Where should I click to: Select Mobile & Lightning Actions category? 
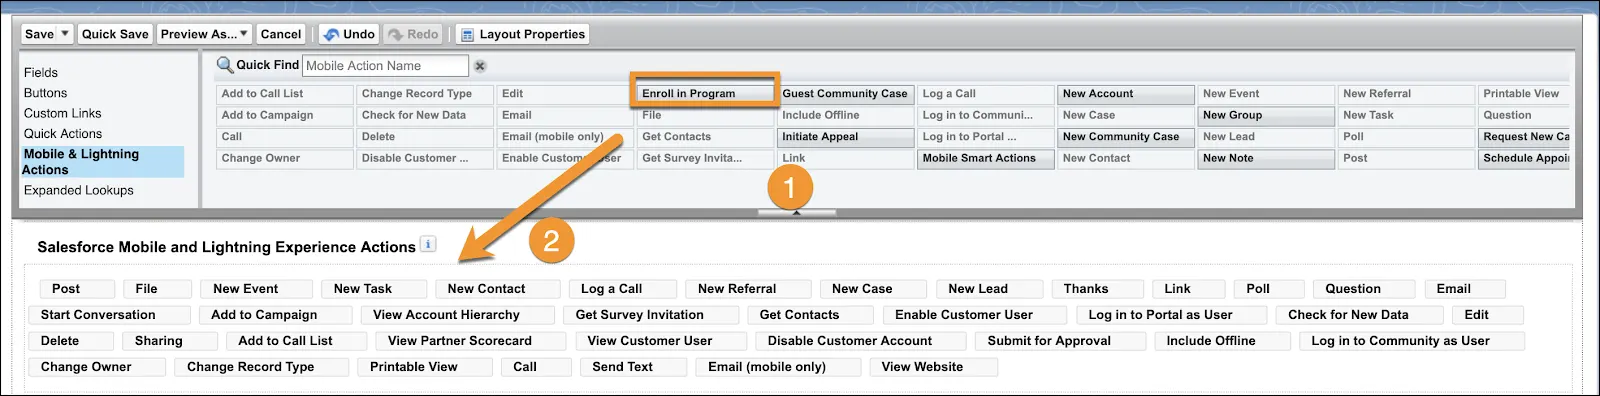[102, 162]
